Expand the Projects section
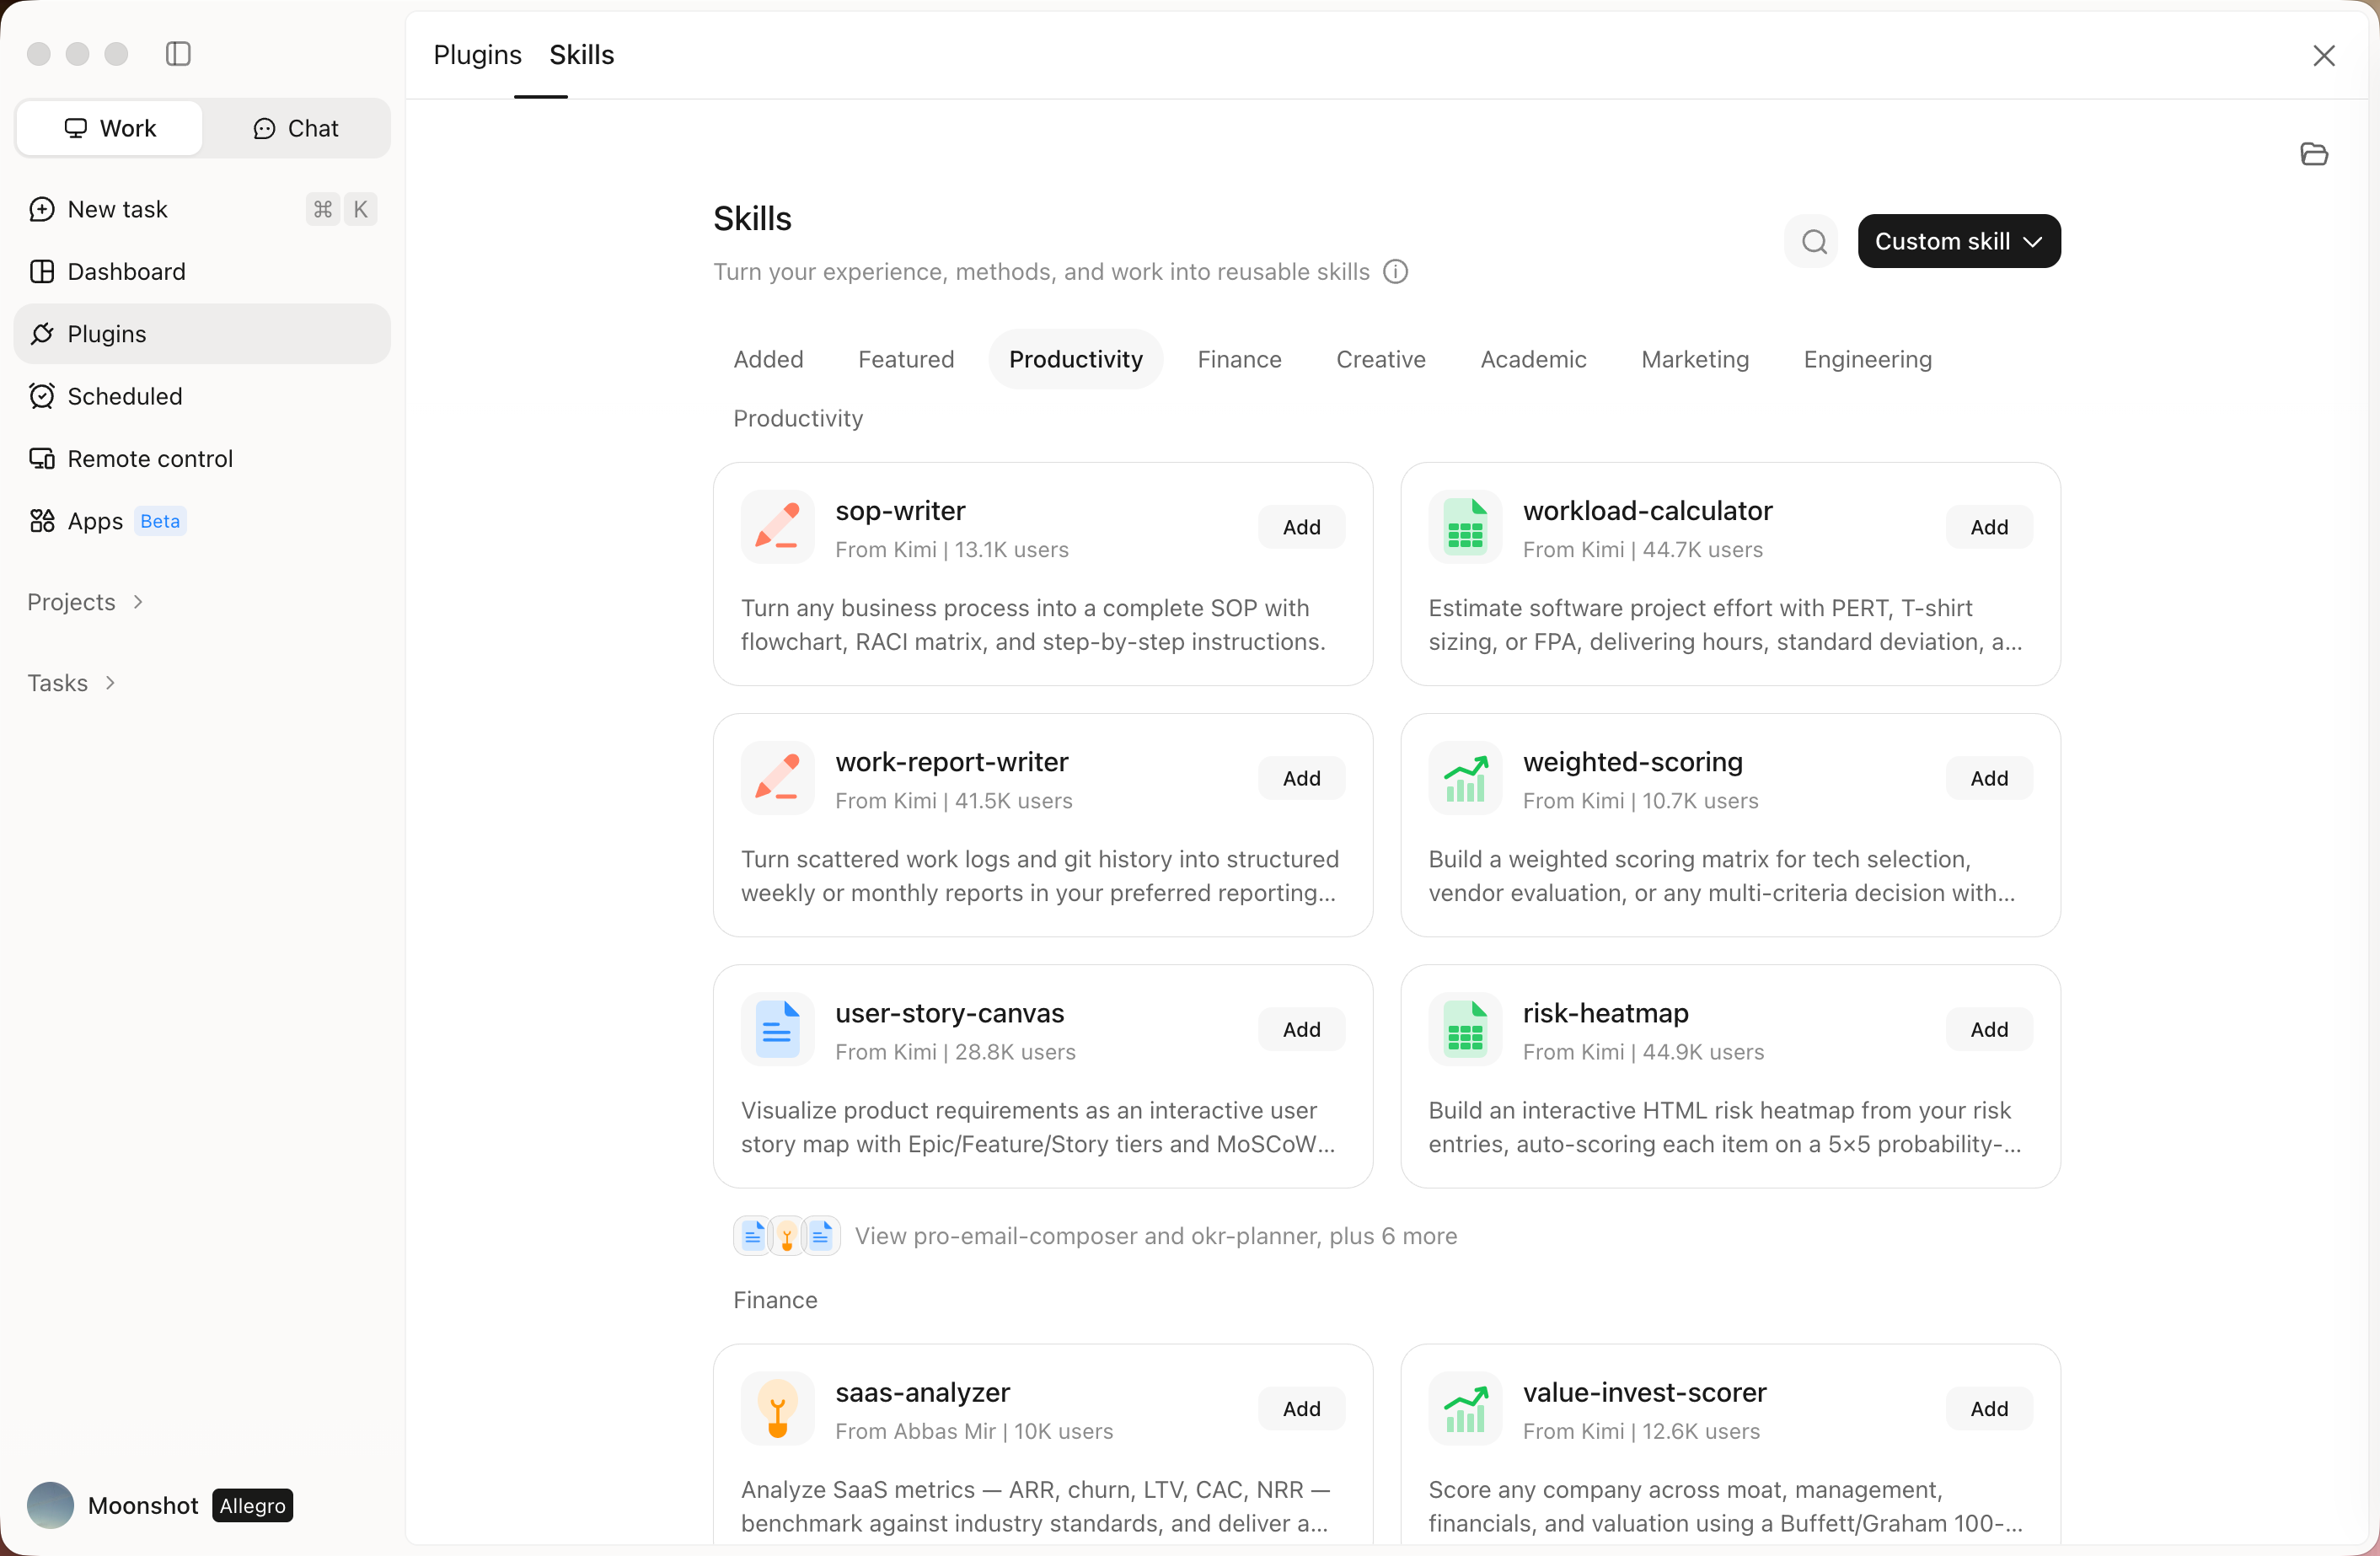This screenshot has height=1556, width=2380. pos(86,602)
